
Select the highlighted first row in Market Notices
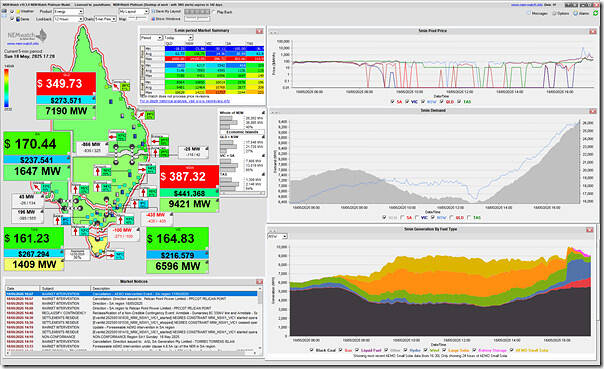click(x=131, y=294)
